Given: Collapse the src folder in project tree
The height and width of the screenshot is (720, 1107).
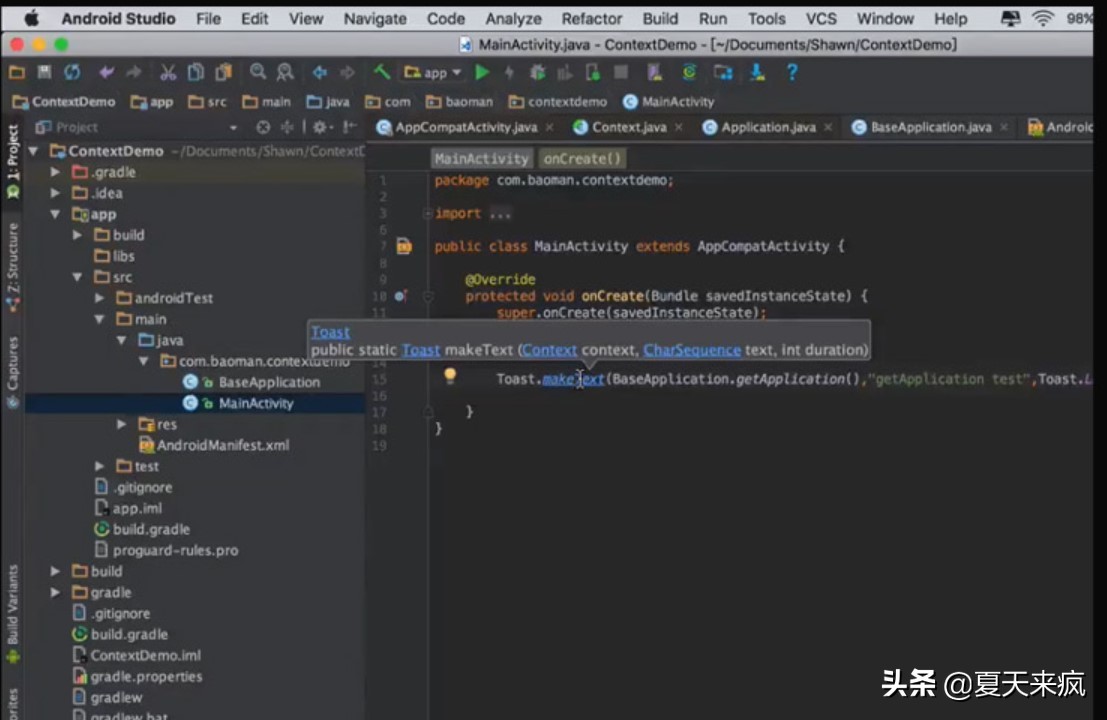Looking at the screenshot, I should pyautogui.click(x=78, y=277).
